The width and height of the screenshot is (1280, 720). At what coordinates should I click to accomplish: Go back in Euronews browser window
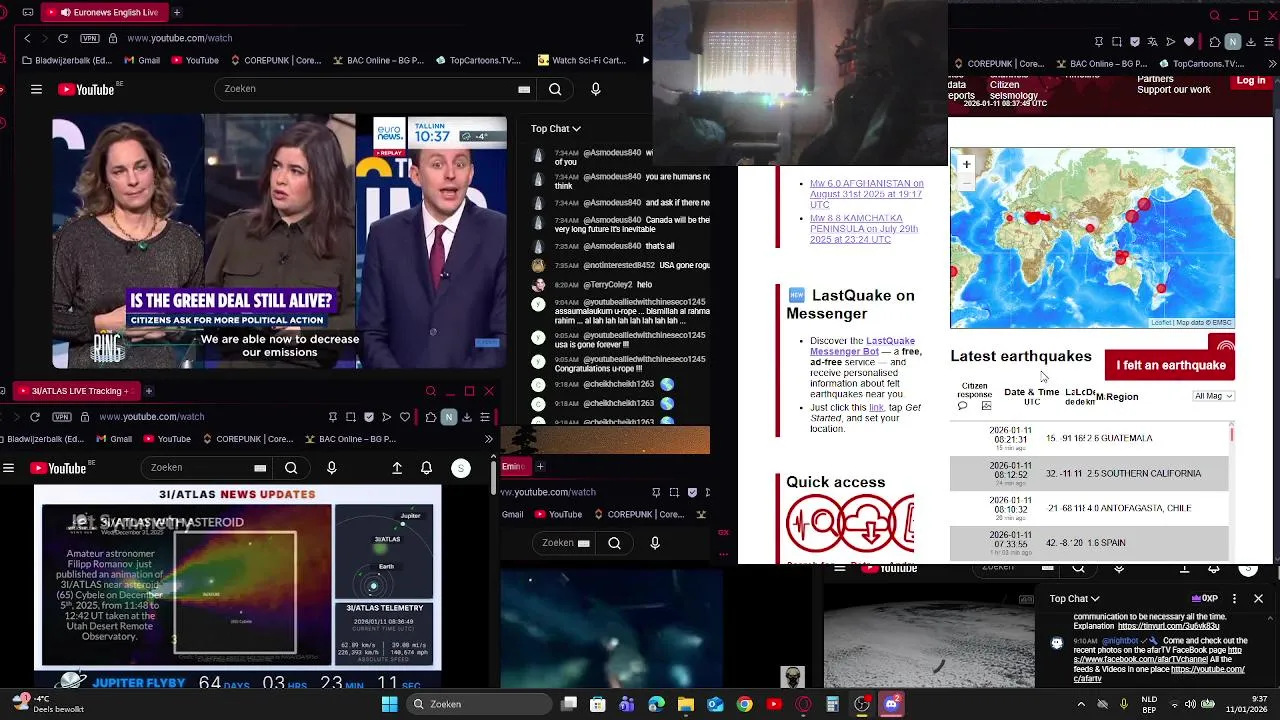coord(27,38)
